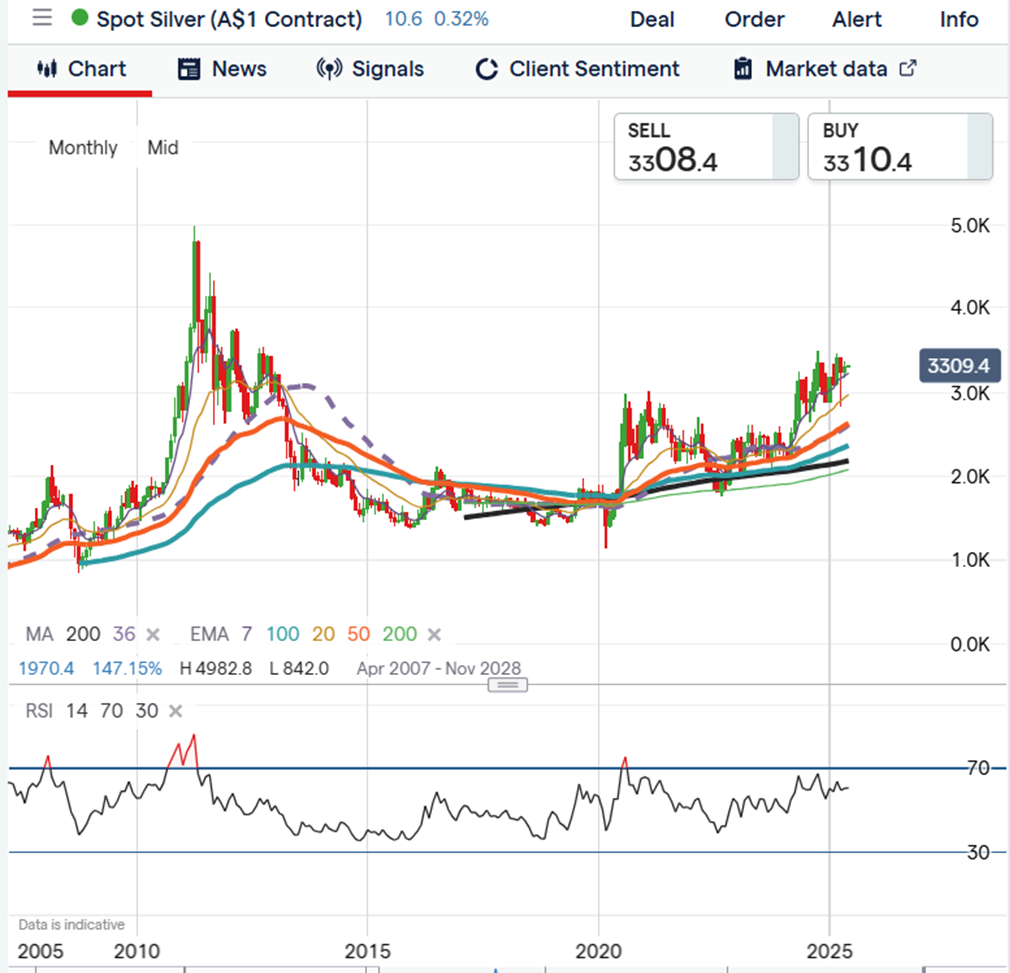Open the hamburger menu icon
Viewport: 1010px width, 973px height.
pos(42,18)
